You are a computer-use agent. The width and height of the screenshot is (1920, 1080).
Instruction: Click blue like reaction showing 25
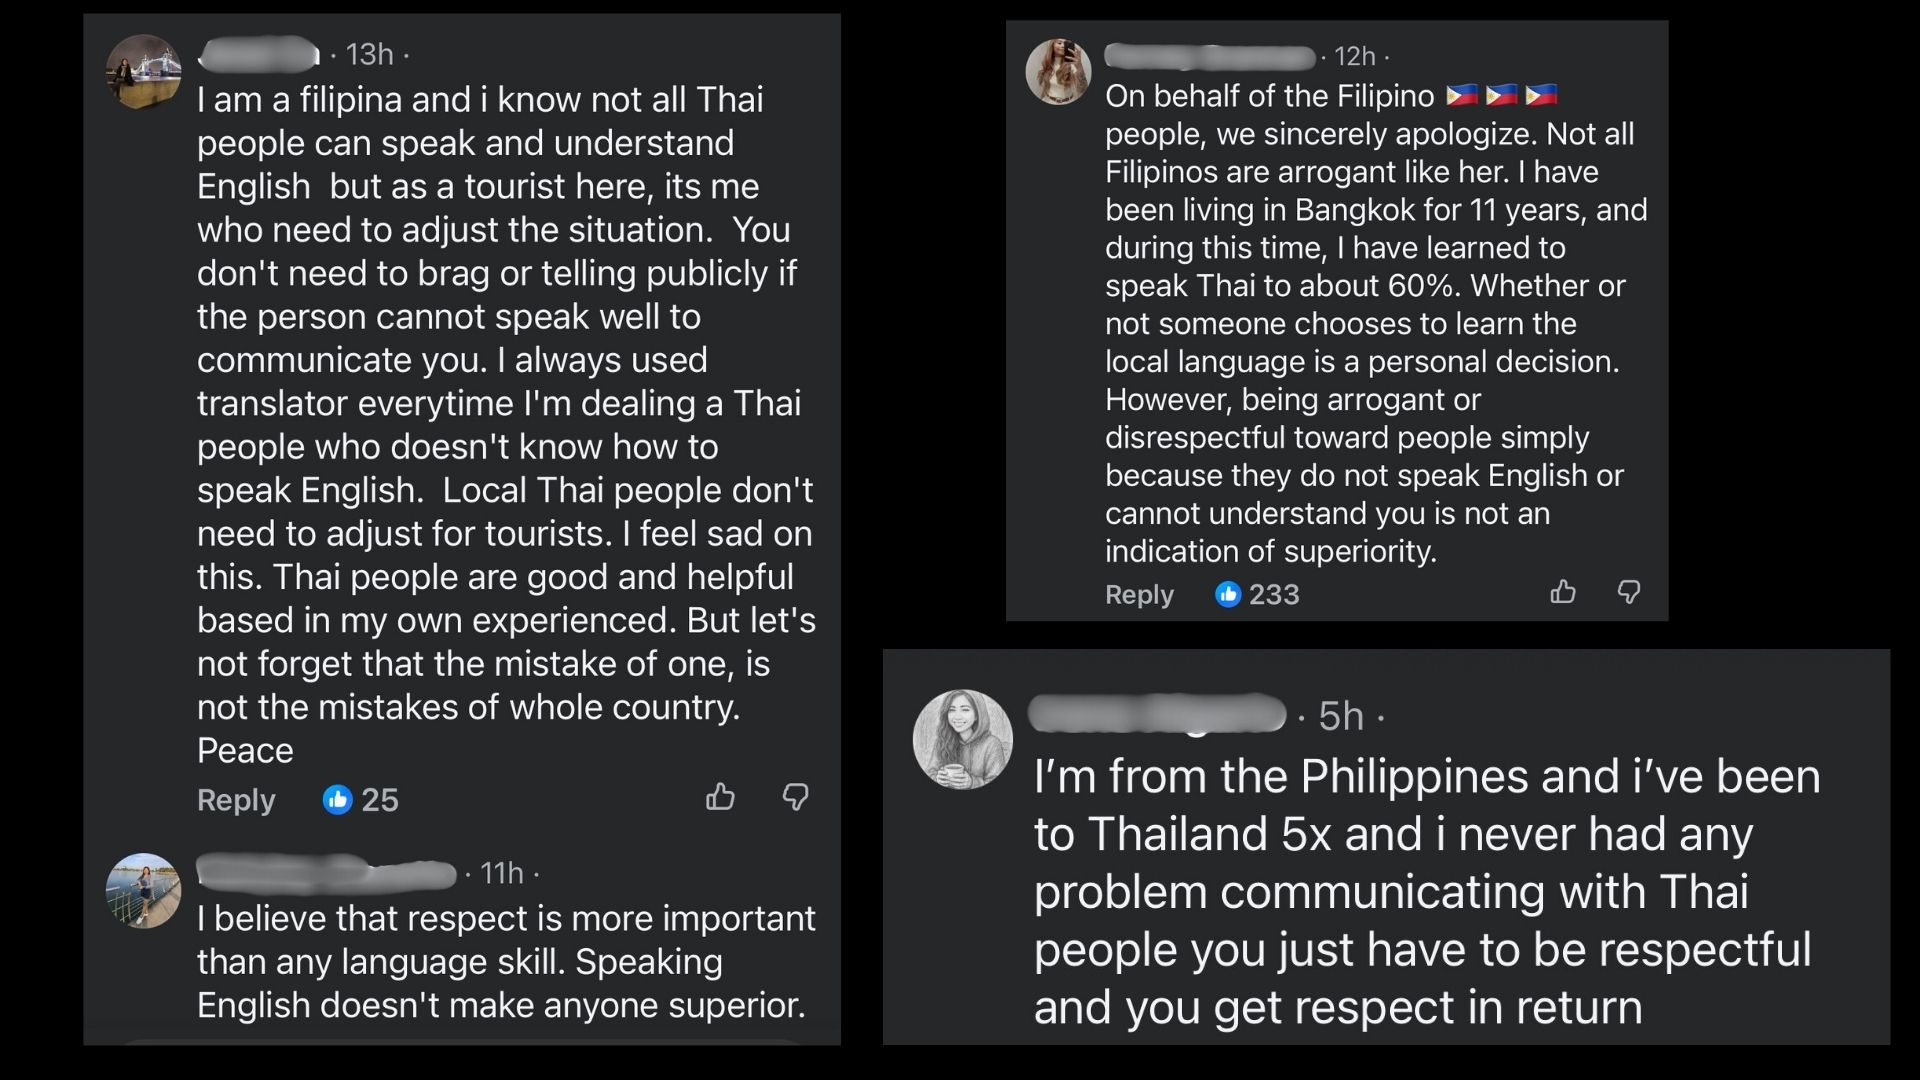(x=338, y=800)
